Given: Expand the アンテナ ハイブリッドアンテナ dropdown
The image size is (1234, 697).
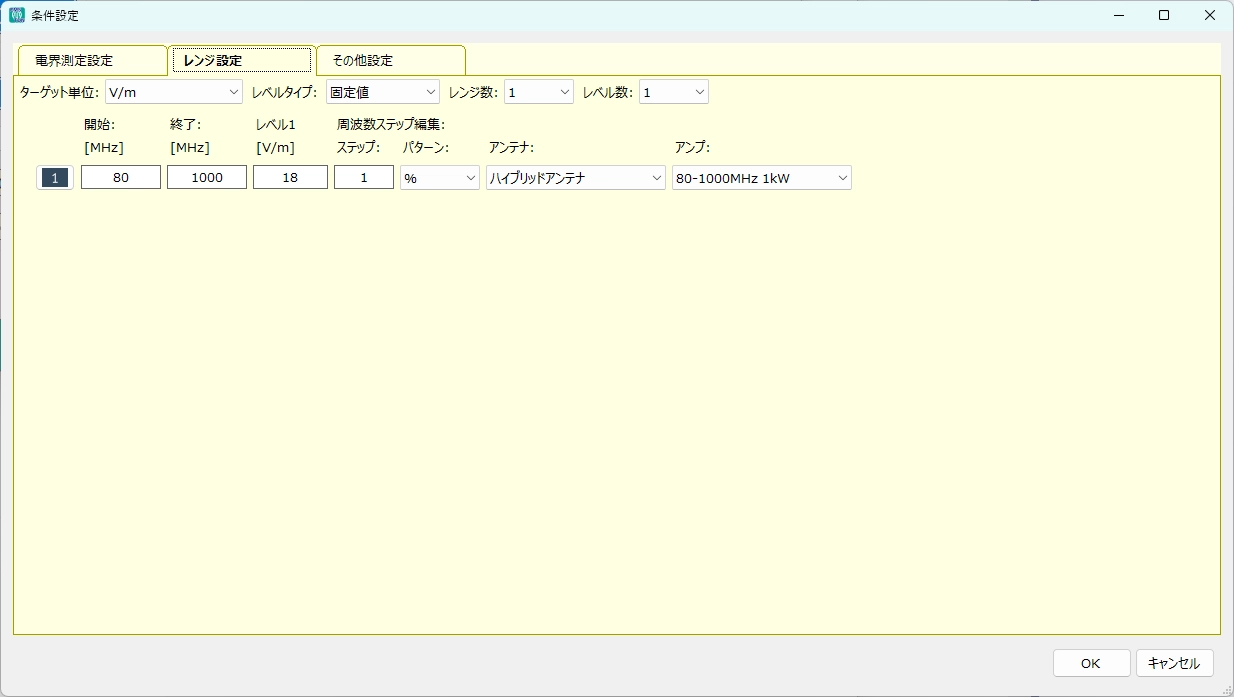Looking at the screenshot, I should [575, 178].
